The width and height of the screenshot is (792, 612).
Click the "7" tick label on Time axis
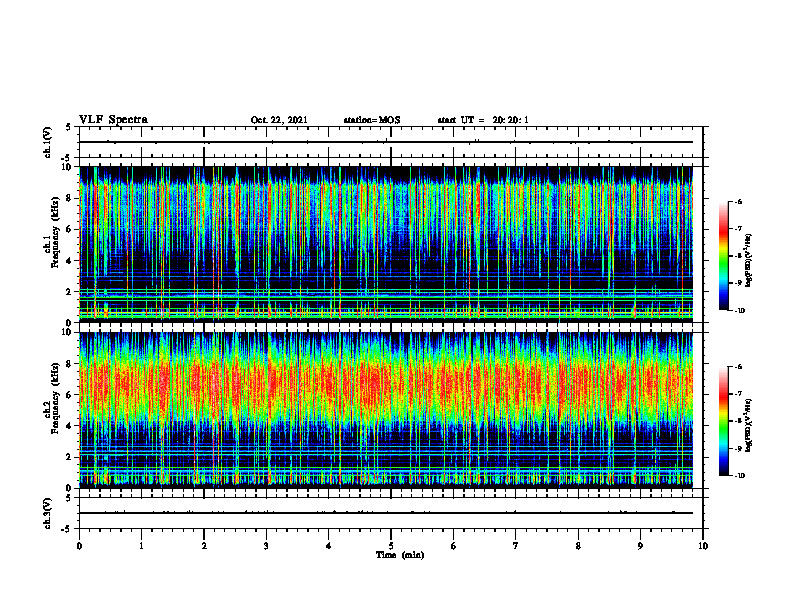pos(516,546)
